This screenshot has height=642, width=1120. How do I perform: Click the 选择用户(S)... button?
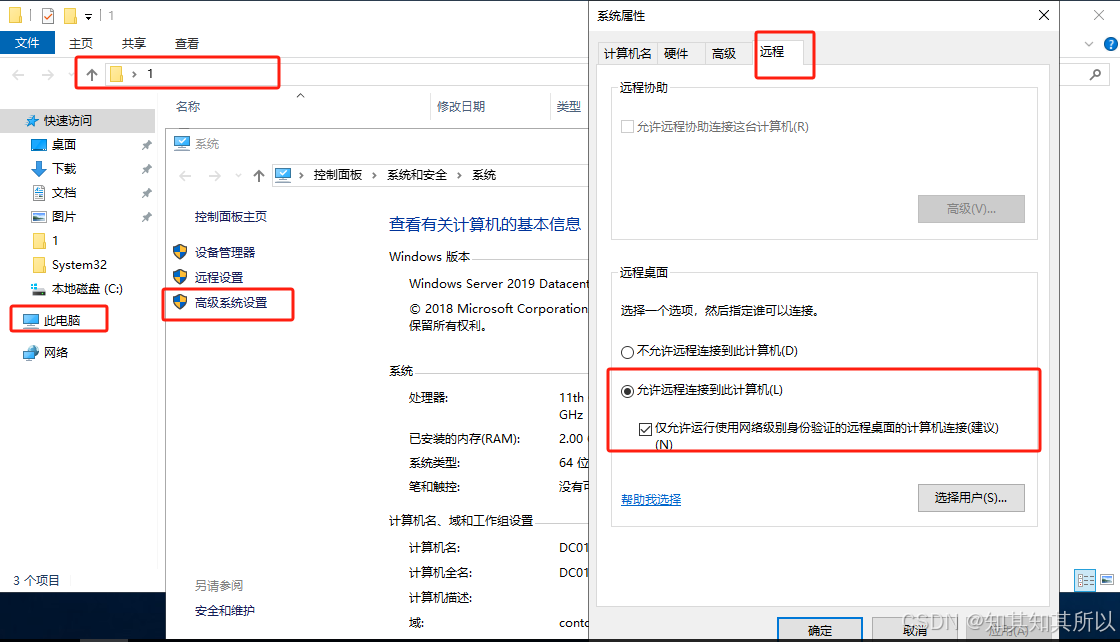(x=971, y=498)
